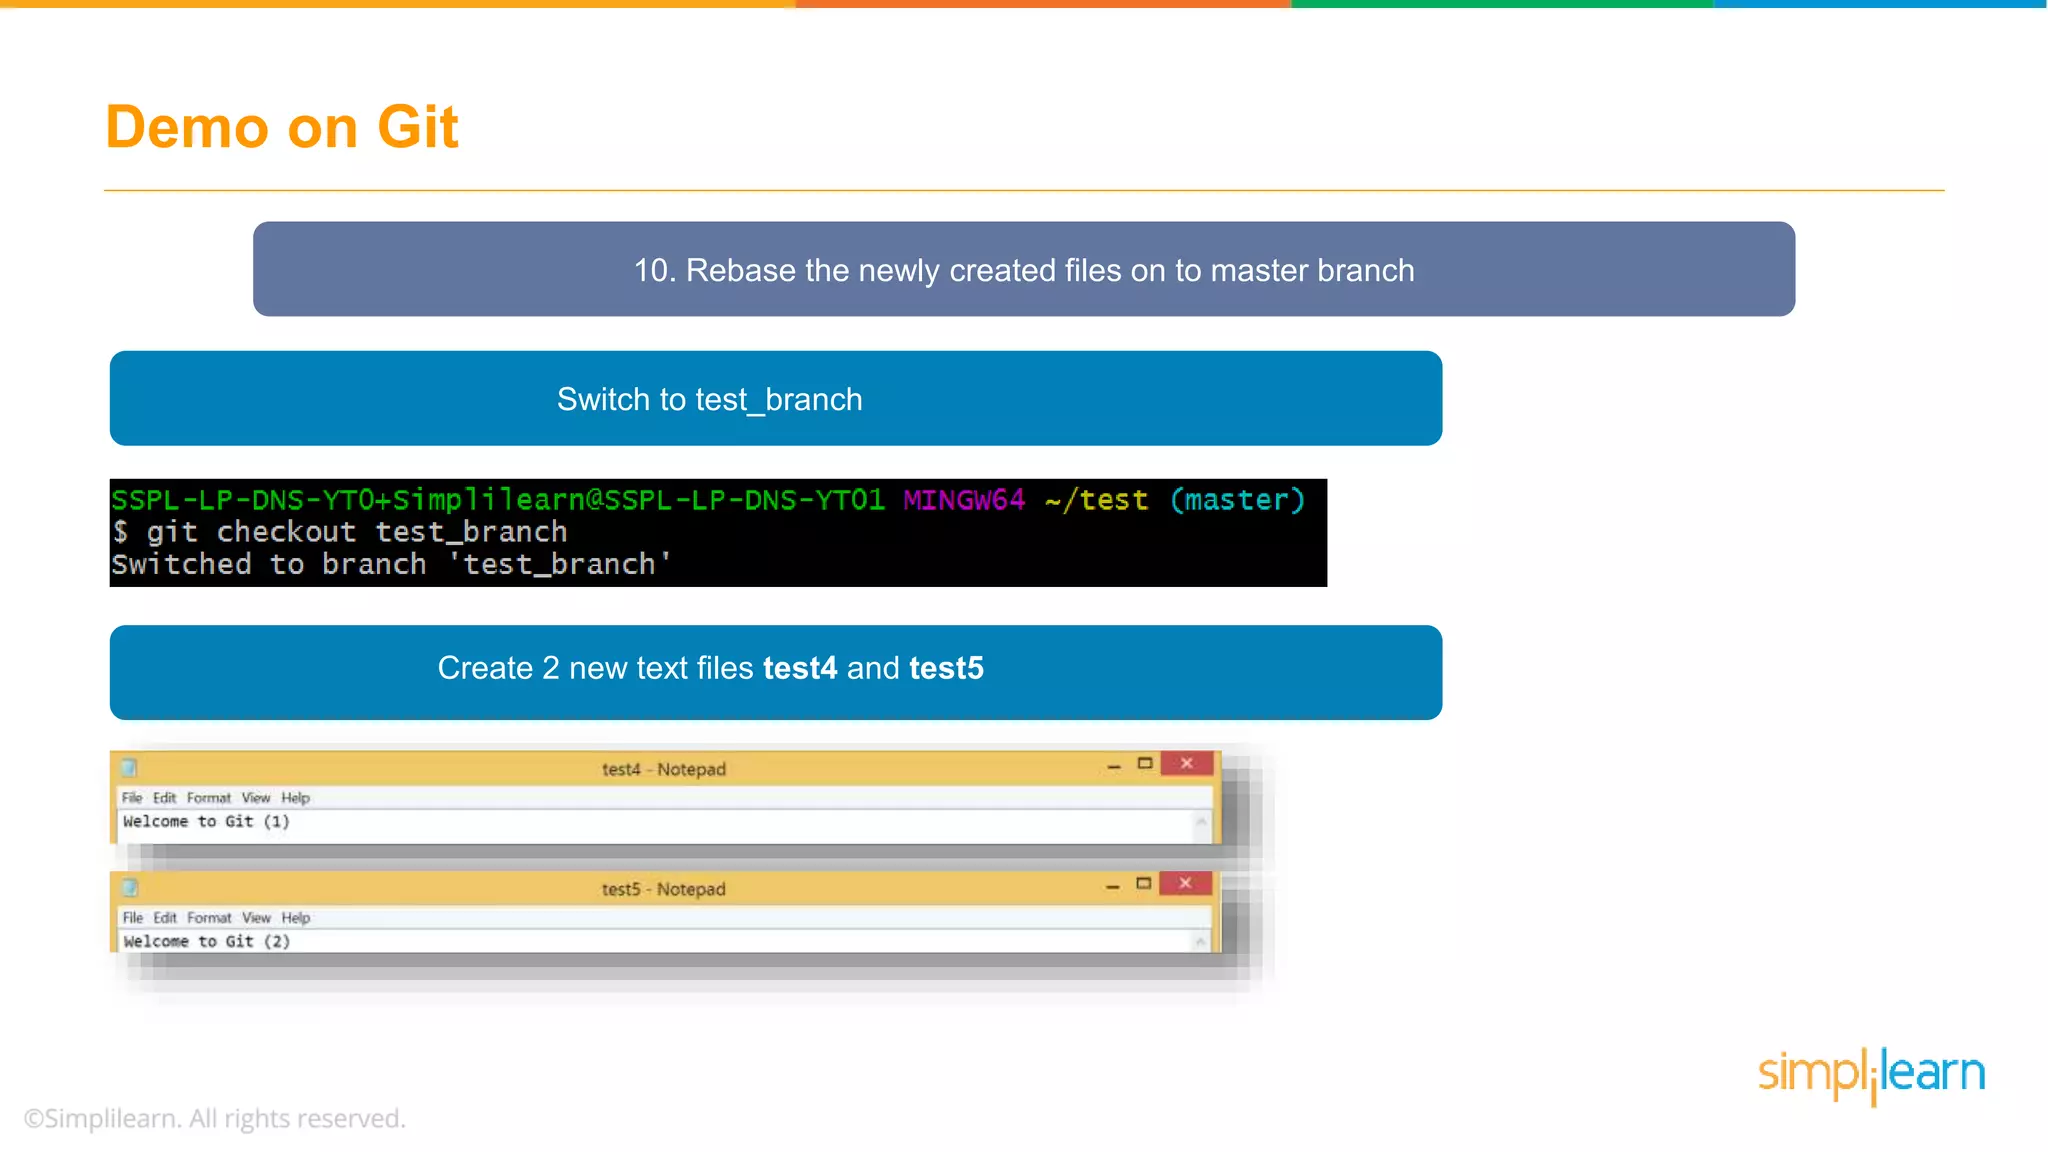Click the '(master)' branch label in terminal
Image resolution: width=2048 pixels, height=1152 pixels.
(x=1238, y=500)
